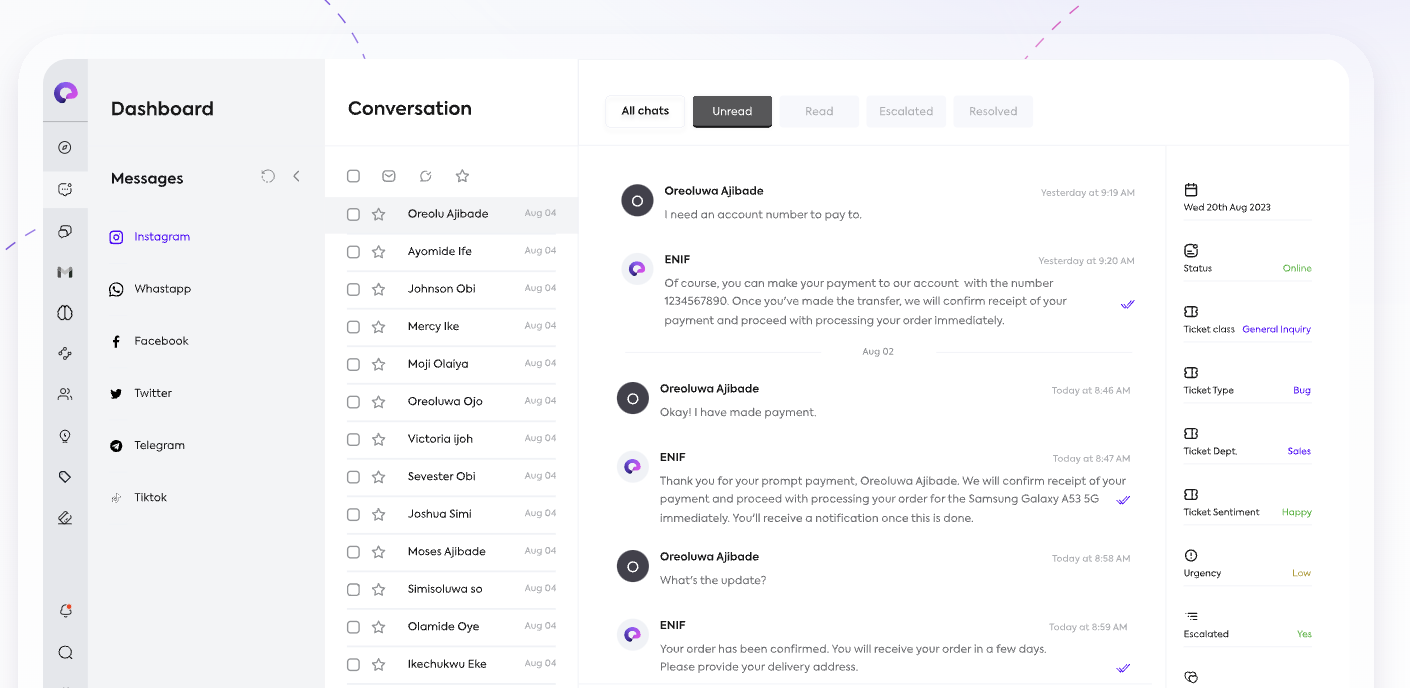Viewport: 1410px width, 688px height.
Task: Open the notifications bell icon
Action: 65,610
